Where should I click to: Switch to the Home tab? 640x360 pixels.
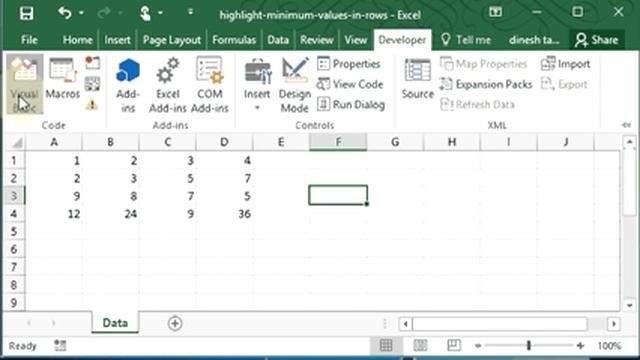(x=77, y=40)
